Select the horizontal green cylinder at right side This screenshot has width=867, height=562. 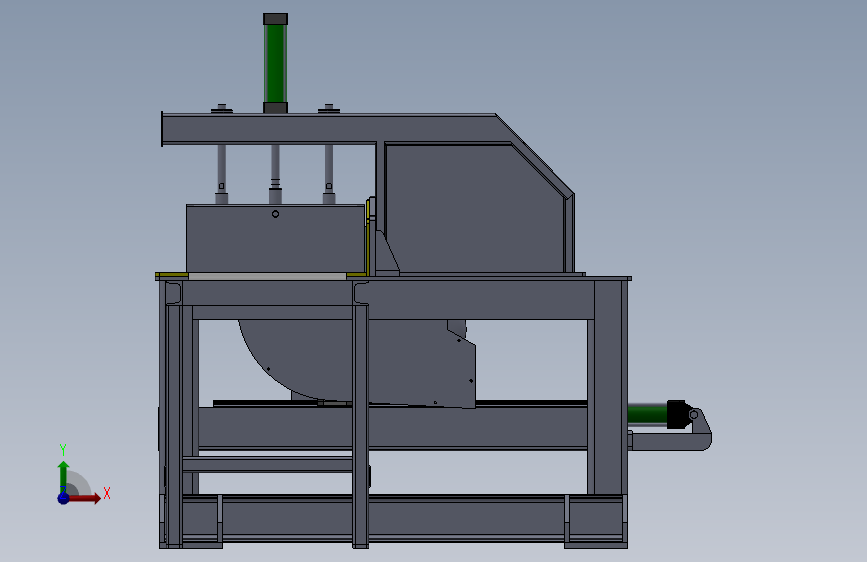(x=647, y=414)
